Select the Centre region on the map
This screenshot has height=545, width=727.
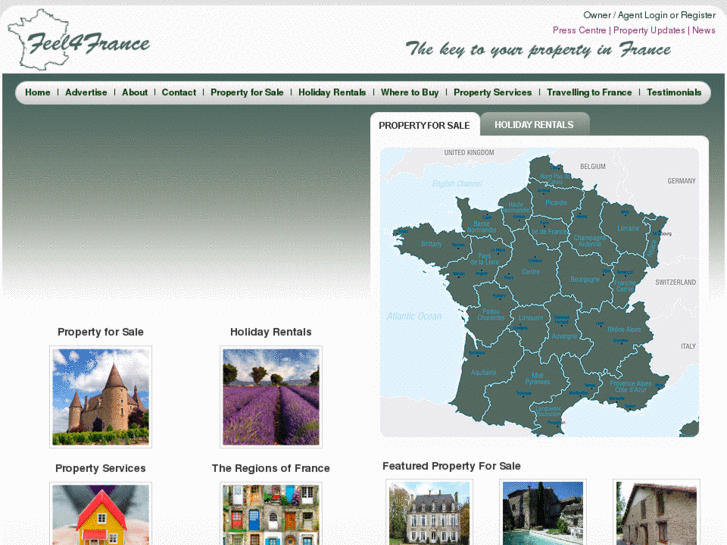click(x=531, y=272)
